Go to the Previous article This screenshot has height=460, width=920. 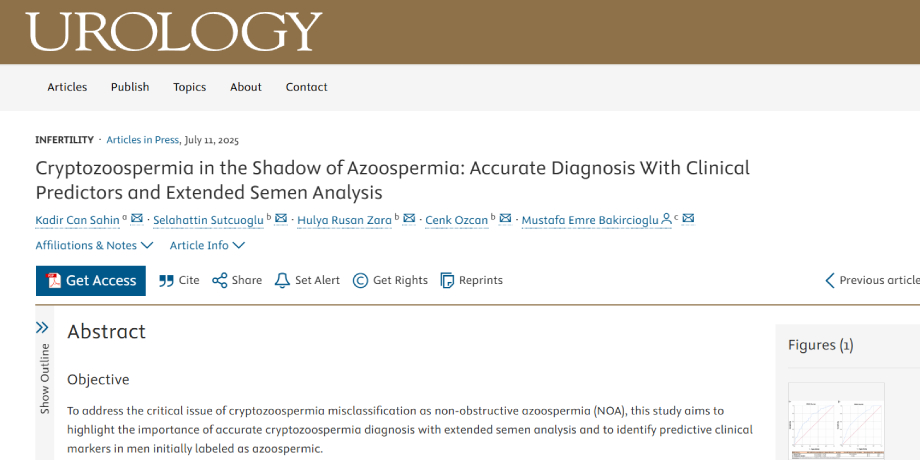tap(871, 281)
